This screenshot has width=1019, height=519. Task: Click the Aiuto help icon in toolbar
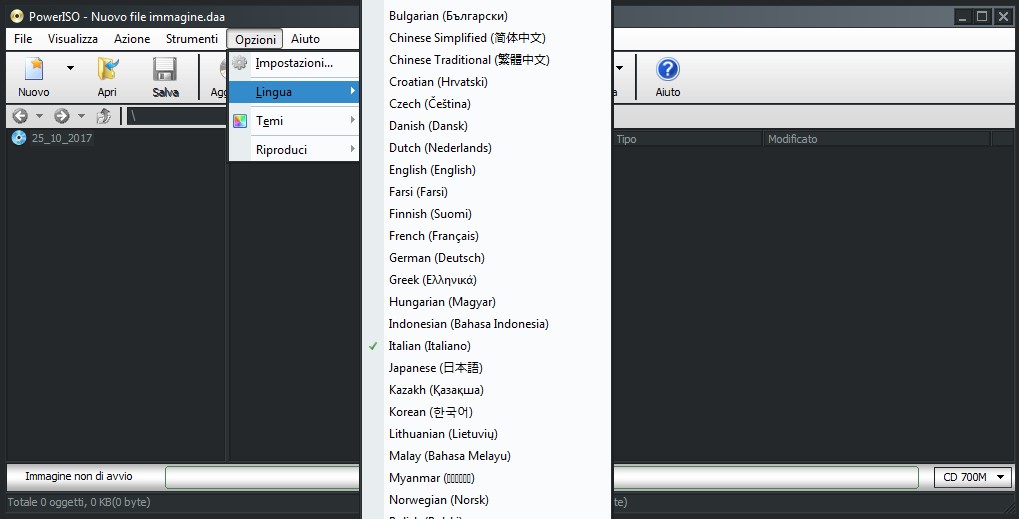[667, 70]
